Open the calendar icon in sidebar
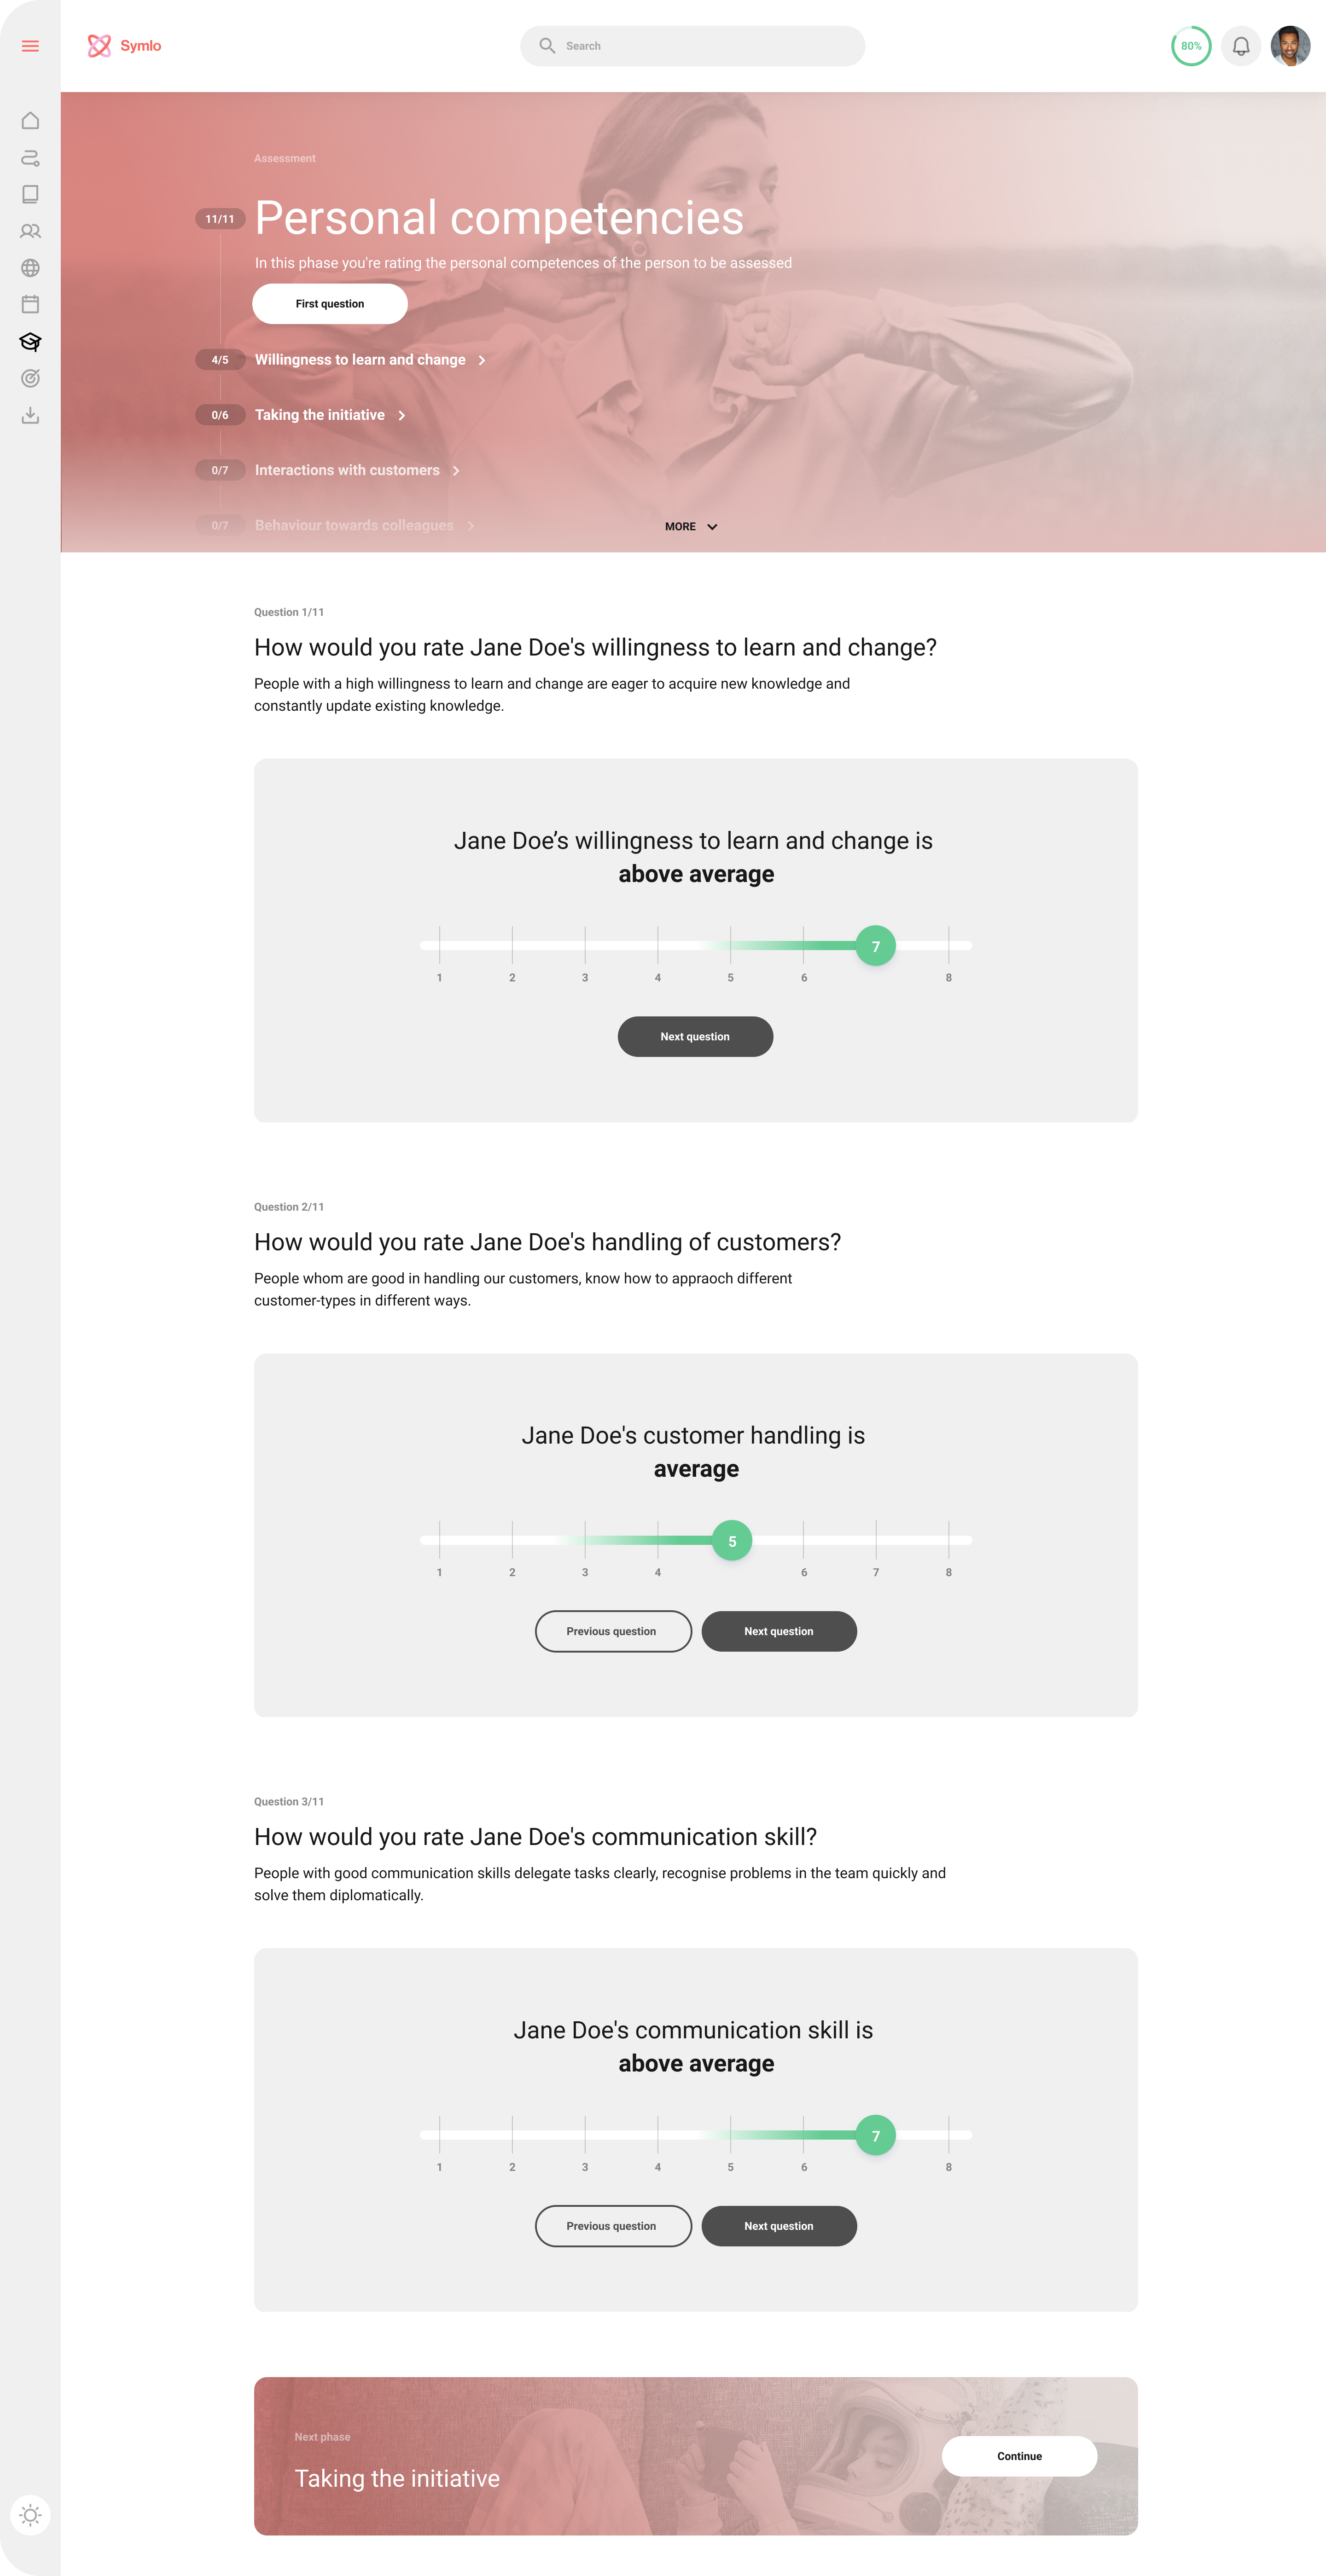 [30, 304]
